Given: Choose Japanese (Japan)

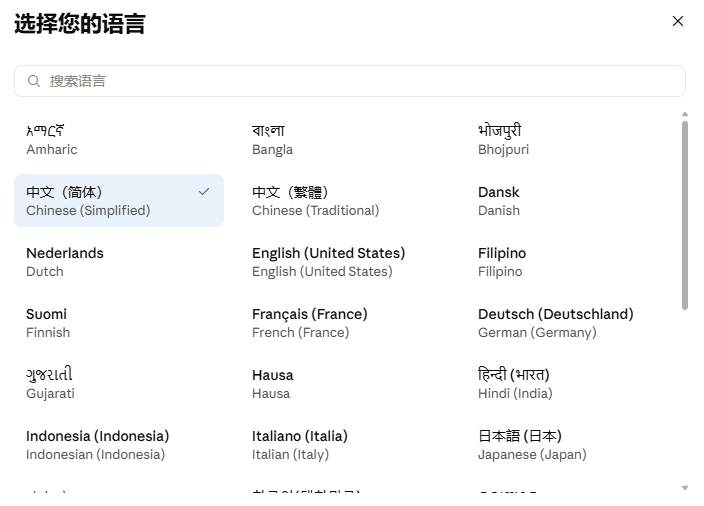Looking at the screenshot, I should click(x=571, y=445).
